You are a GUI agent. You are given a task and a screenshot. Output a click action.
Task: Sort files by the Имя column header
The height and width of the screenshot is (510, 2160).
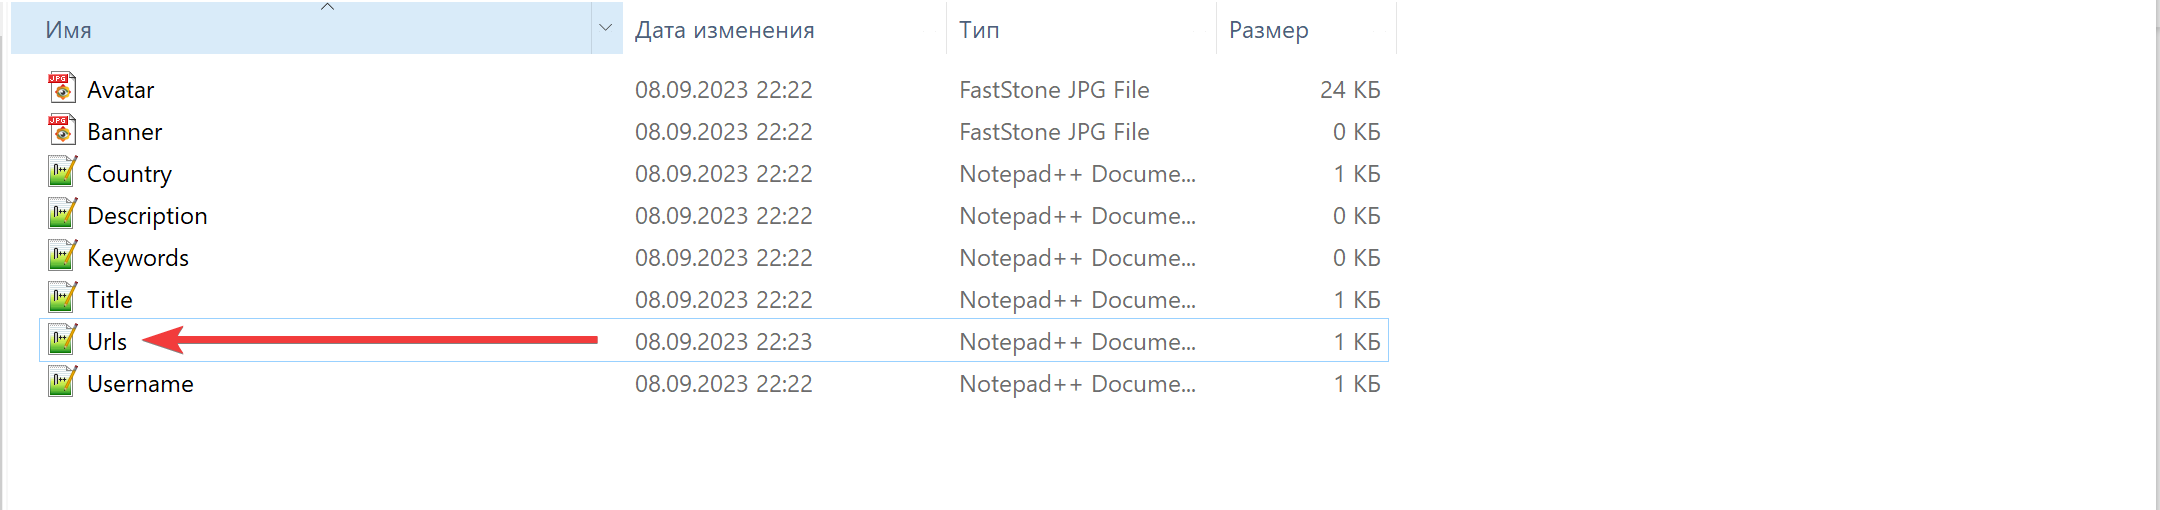coord(68,30)
